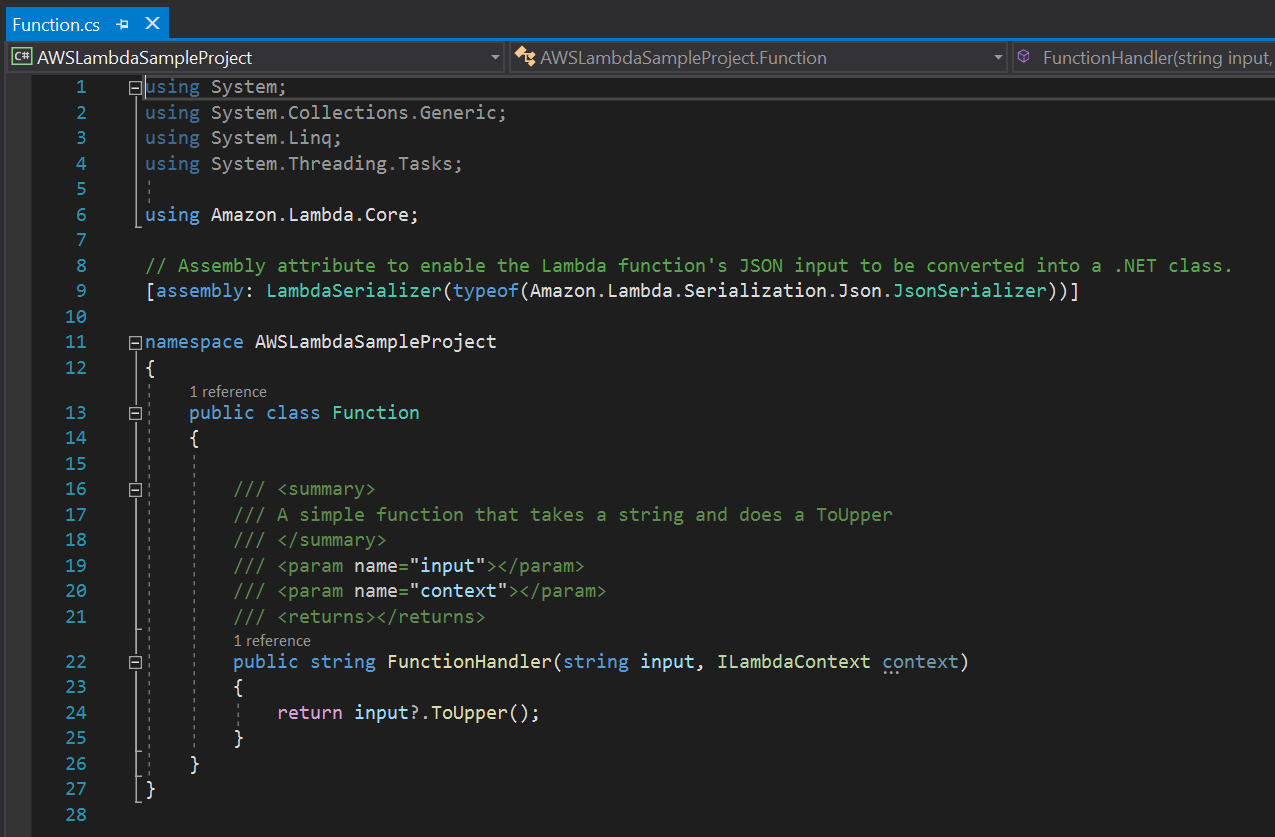Open the AWSLambdaSampleProject project dropdown
This screenshot has height=837, width=1275.
tap(495, 58)
